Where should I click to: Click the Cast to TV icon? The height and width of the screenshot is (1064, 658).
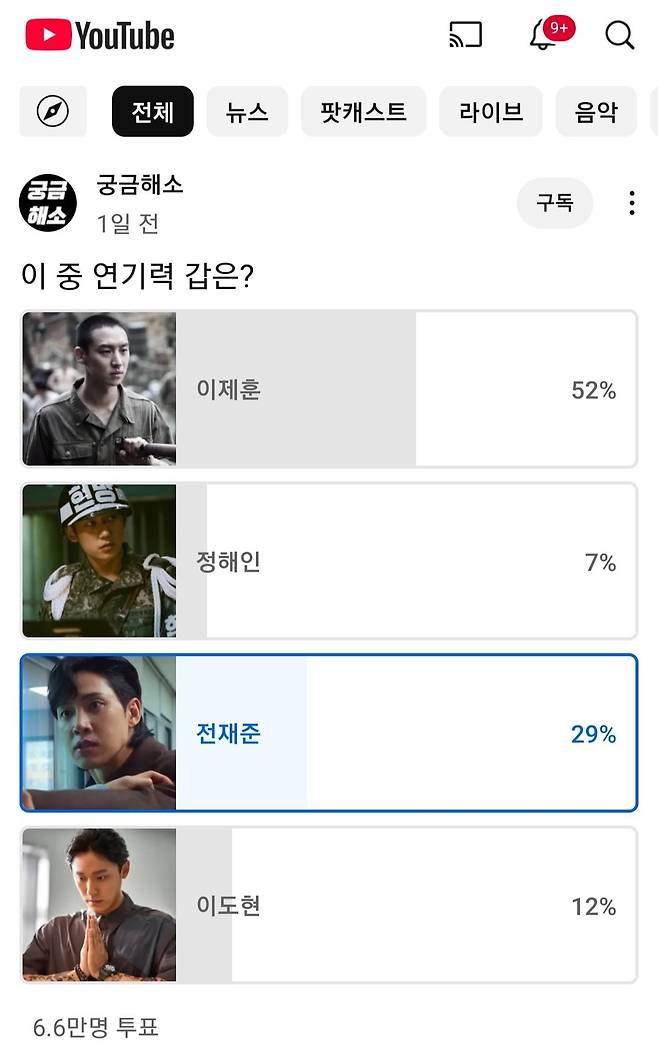(465, 35)
